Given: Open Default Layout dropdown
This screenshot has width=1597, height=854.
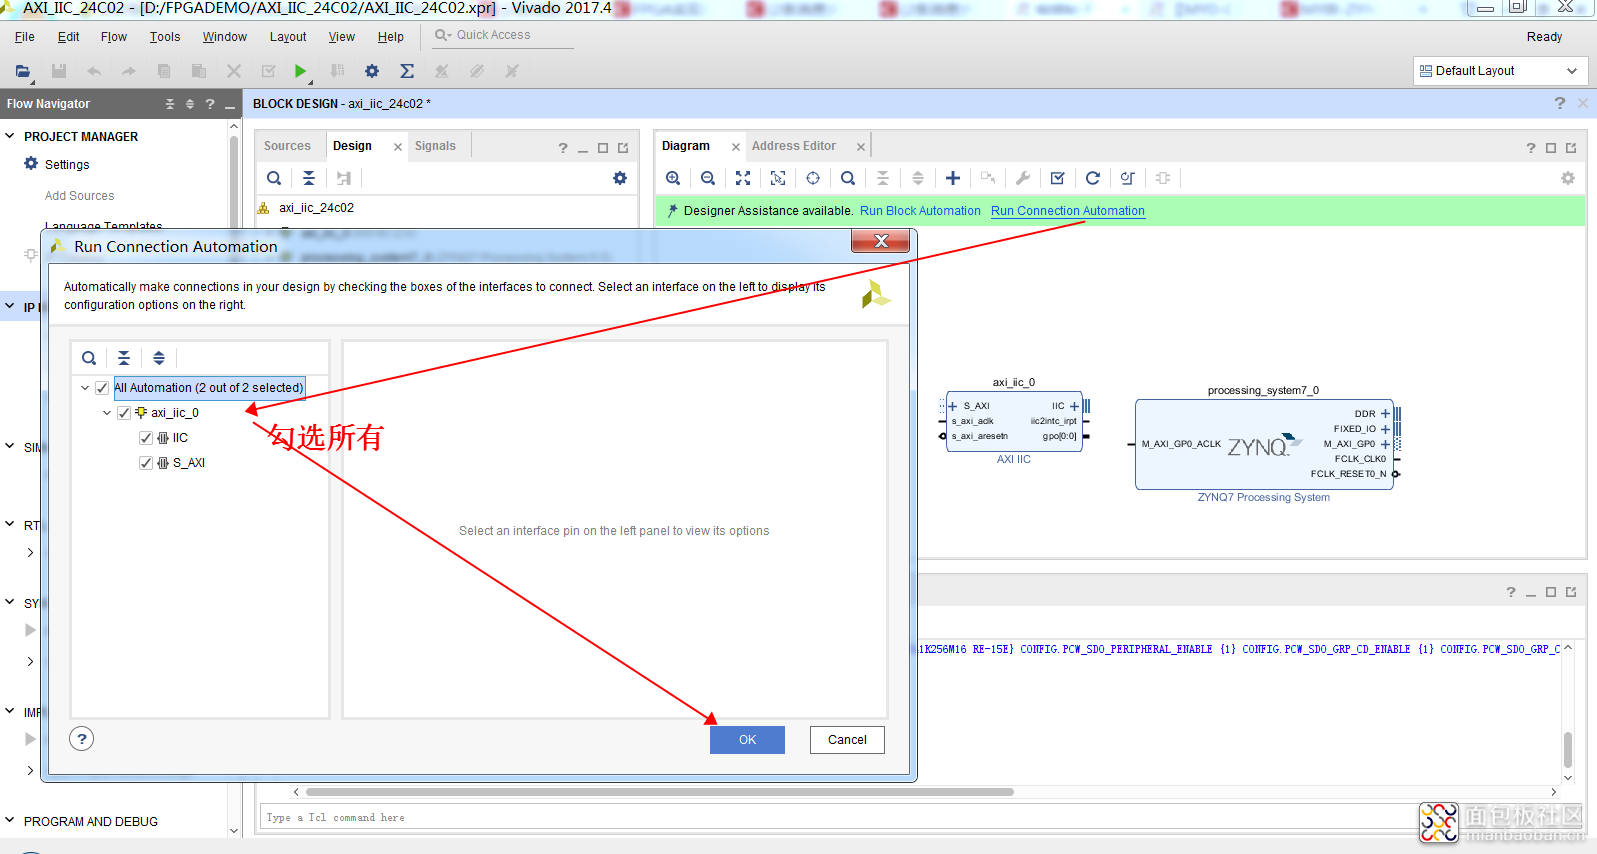Looking at the screenshot, I should coord(1500,71).
